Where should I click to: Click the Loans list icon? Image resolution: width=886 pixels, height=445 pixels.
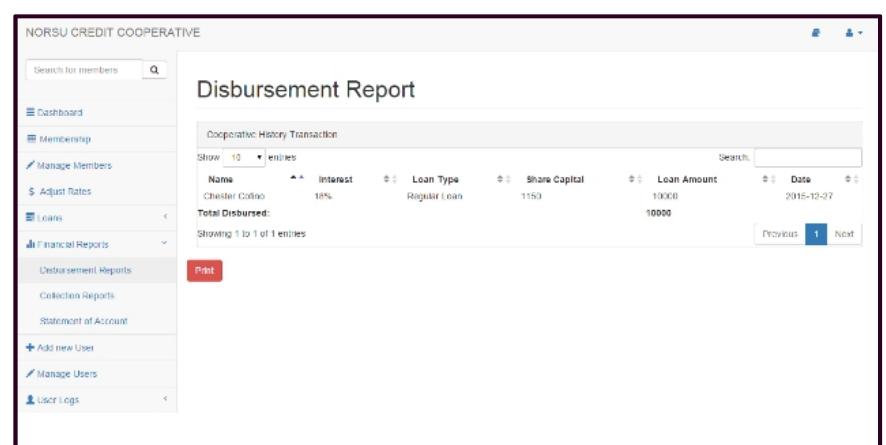tap(30, 217)
